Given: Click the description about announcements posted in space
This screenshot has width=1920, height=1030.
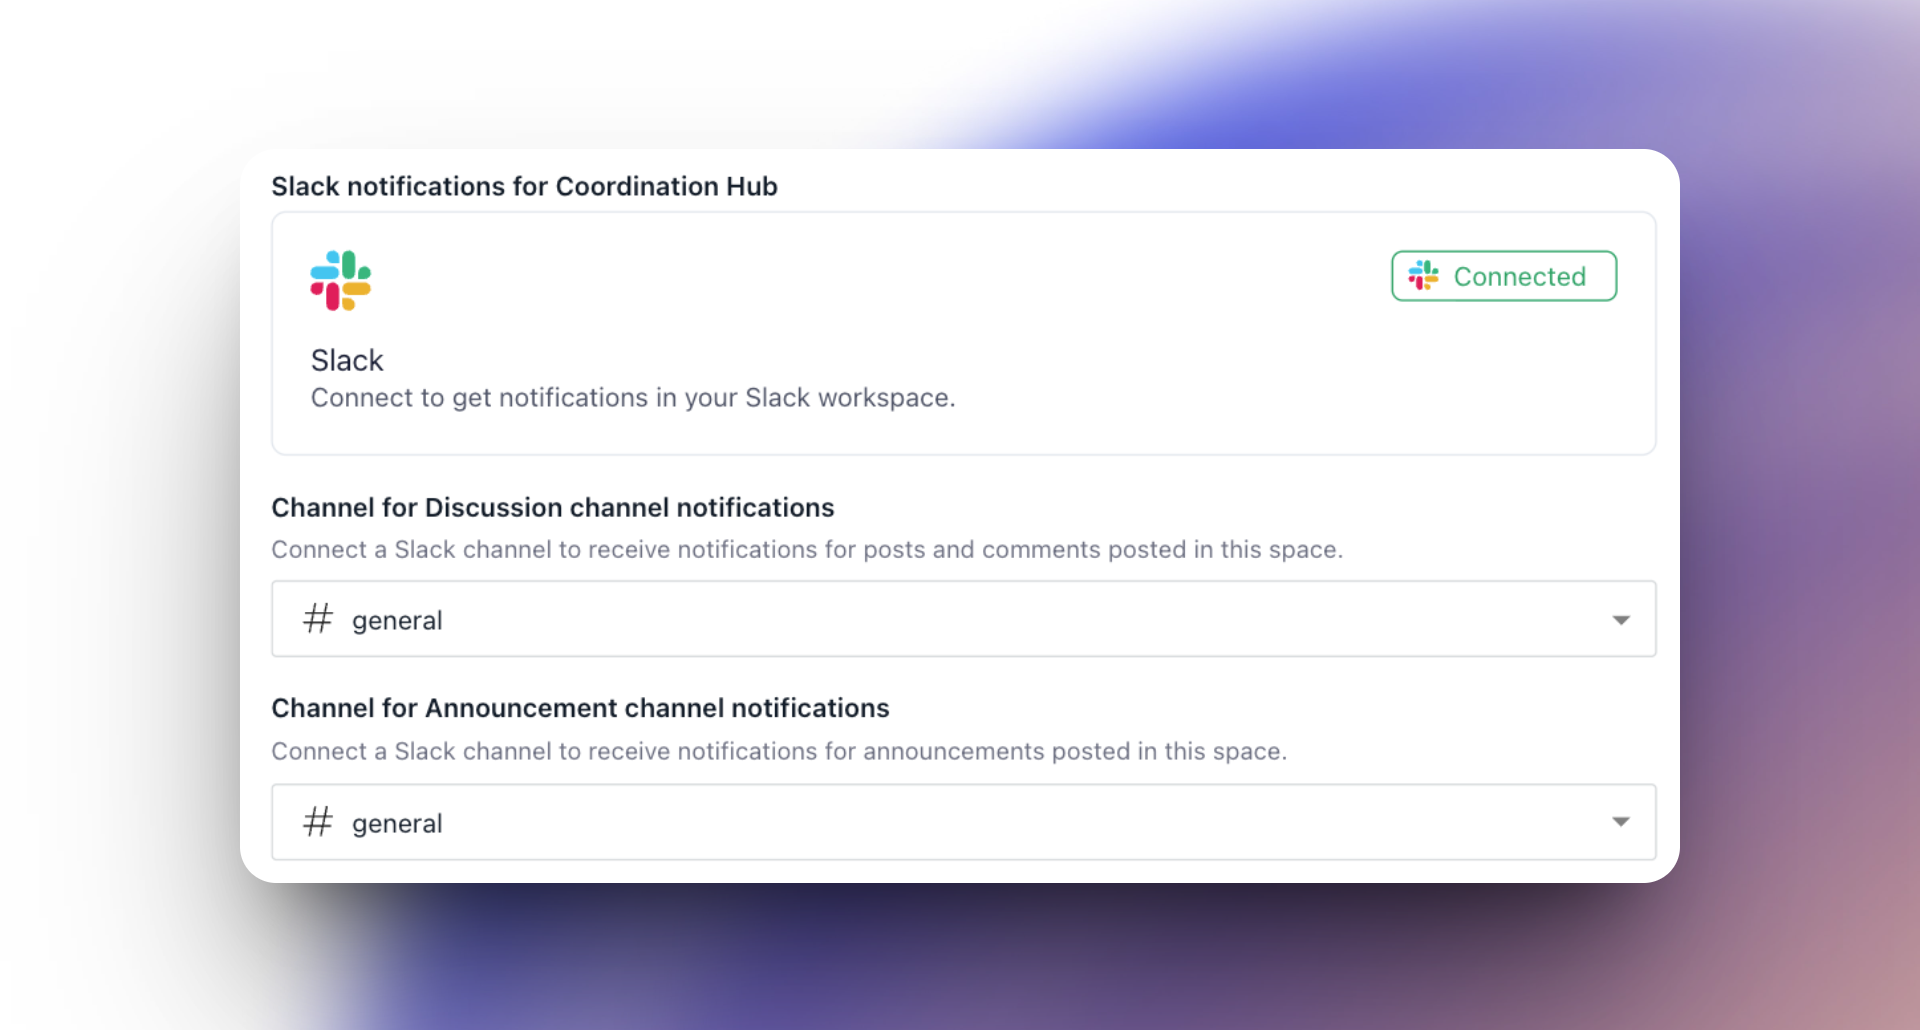Looking at the screenshot, I should [779, 752].
